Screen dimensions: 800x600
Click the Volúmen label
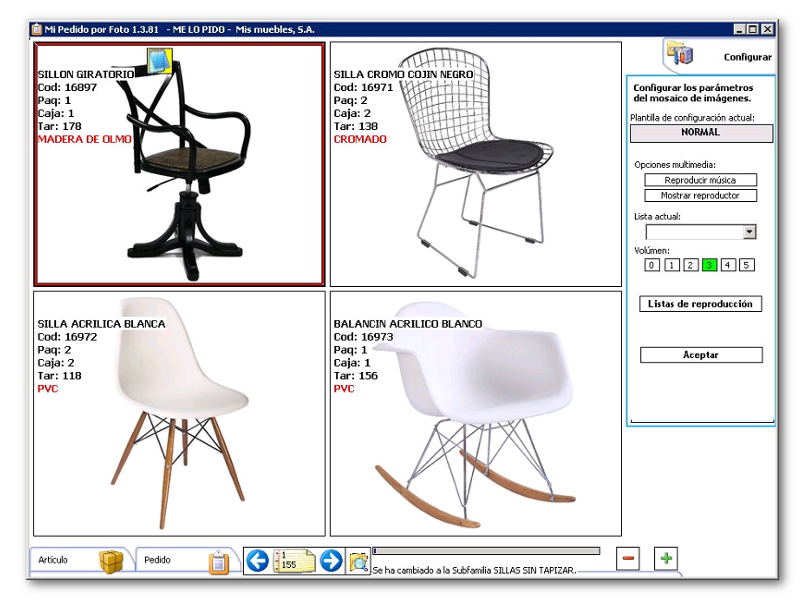(x=652, y=251)
